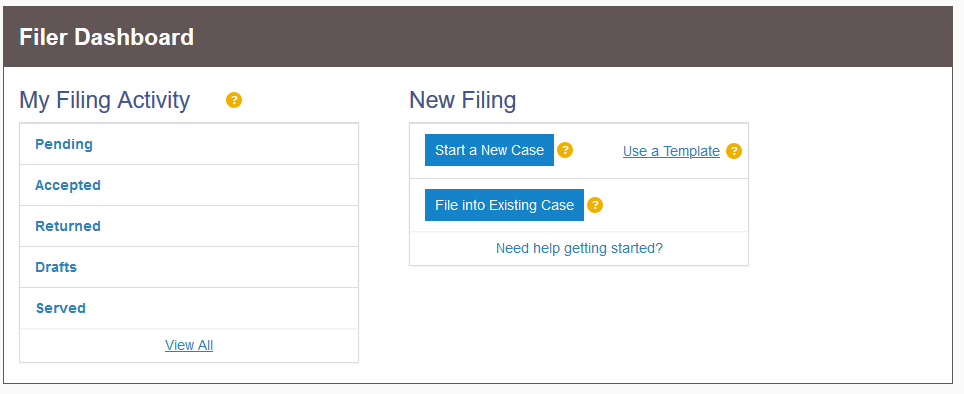964x394 pixels.
Task: Open the Accepted filings list
Action: (x=68, y=185)
